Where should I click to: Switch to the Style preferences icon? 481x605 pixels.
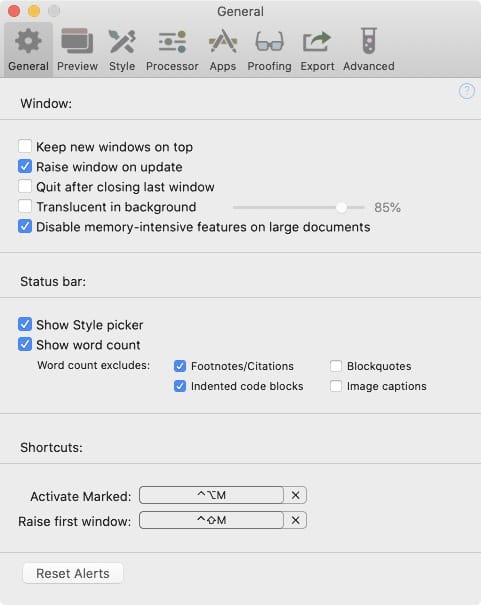[x=122, y=50]
